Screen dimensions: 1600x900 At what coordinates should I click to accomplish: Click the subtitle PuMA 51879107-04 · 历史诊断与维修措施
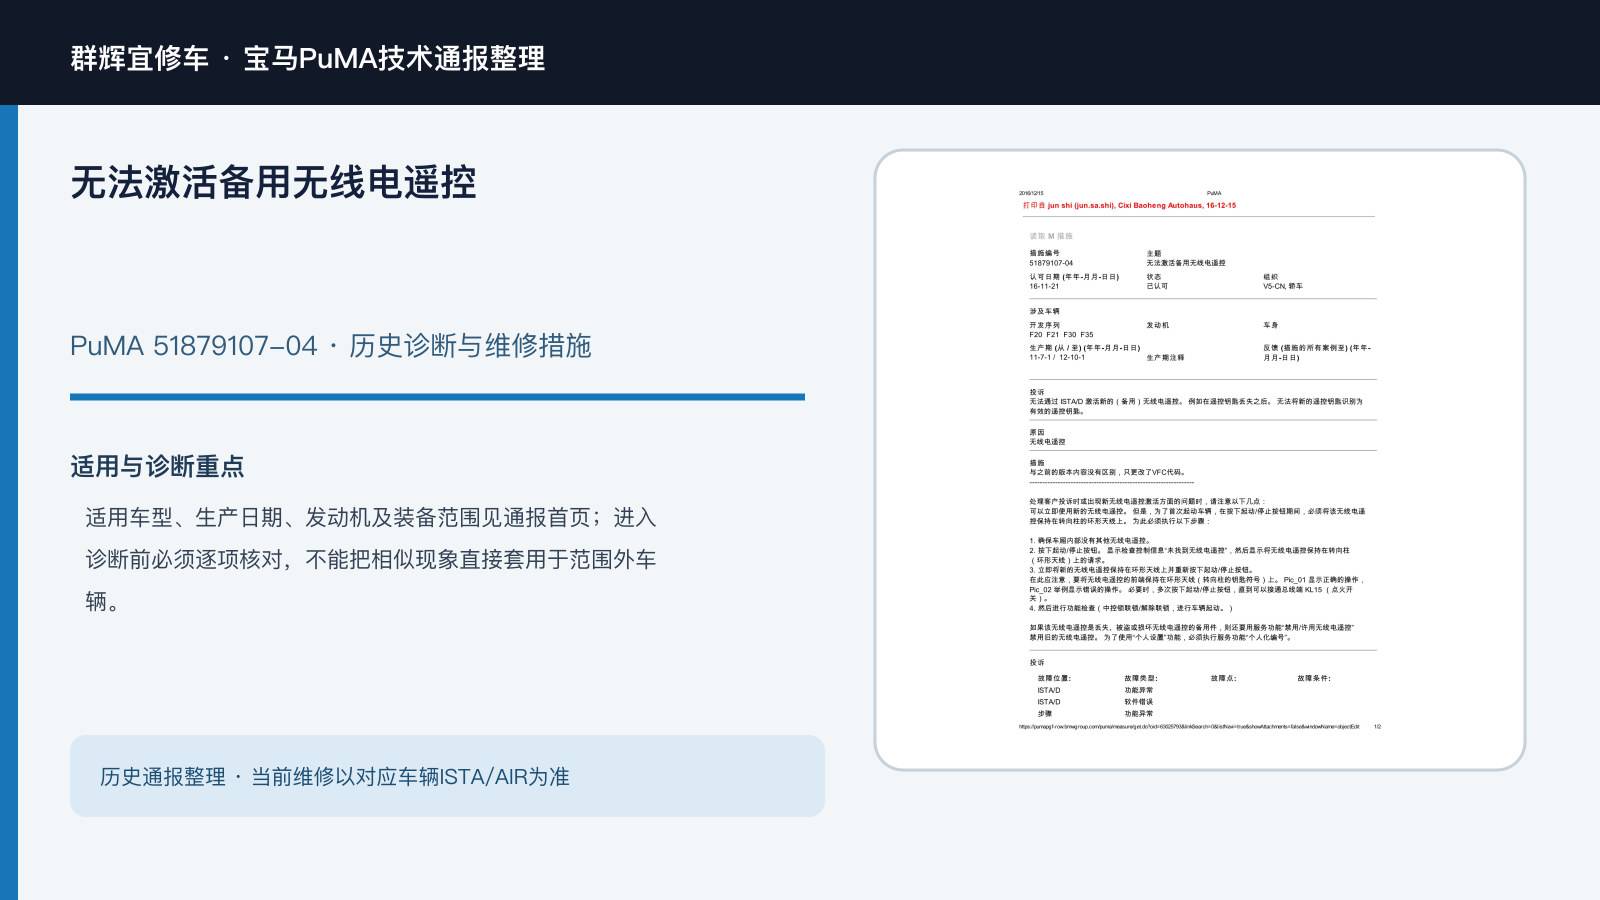[x=331, y=346]
